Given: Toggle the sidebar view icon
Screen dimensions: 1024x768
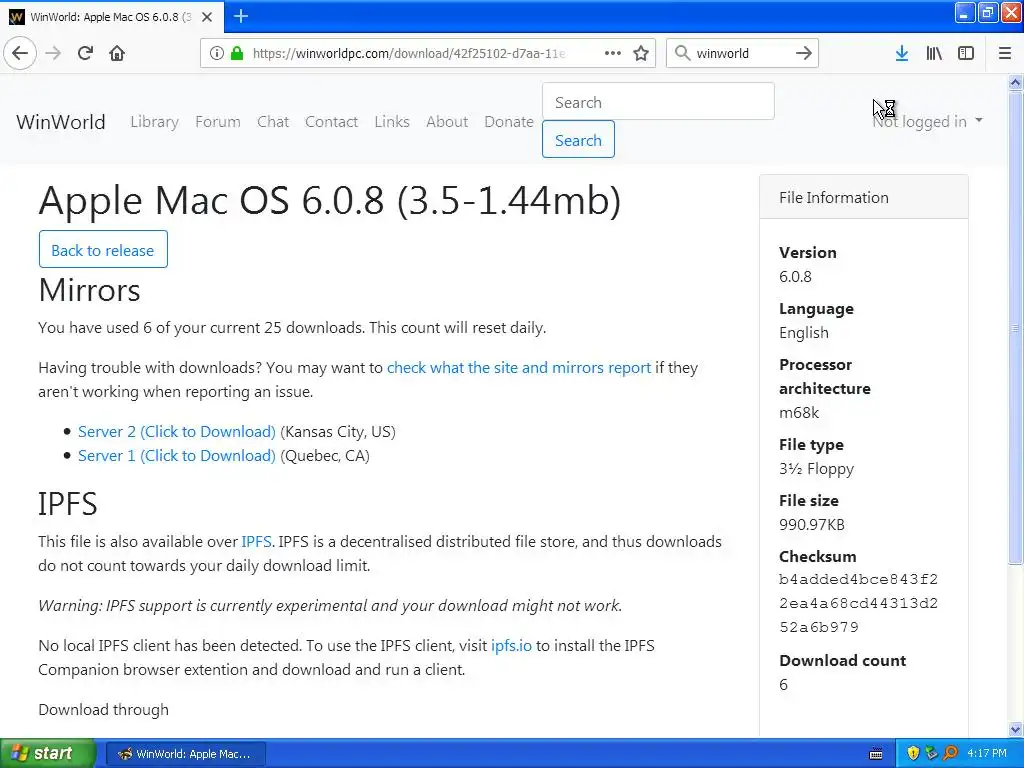Looking at the screenshot, I should click(966, 53).
